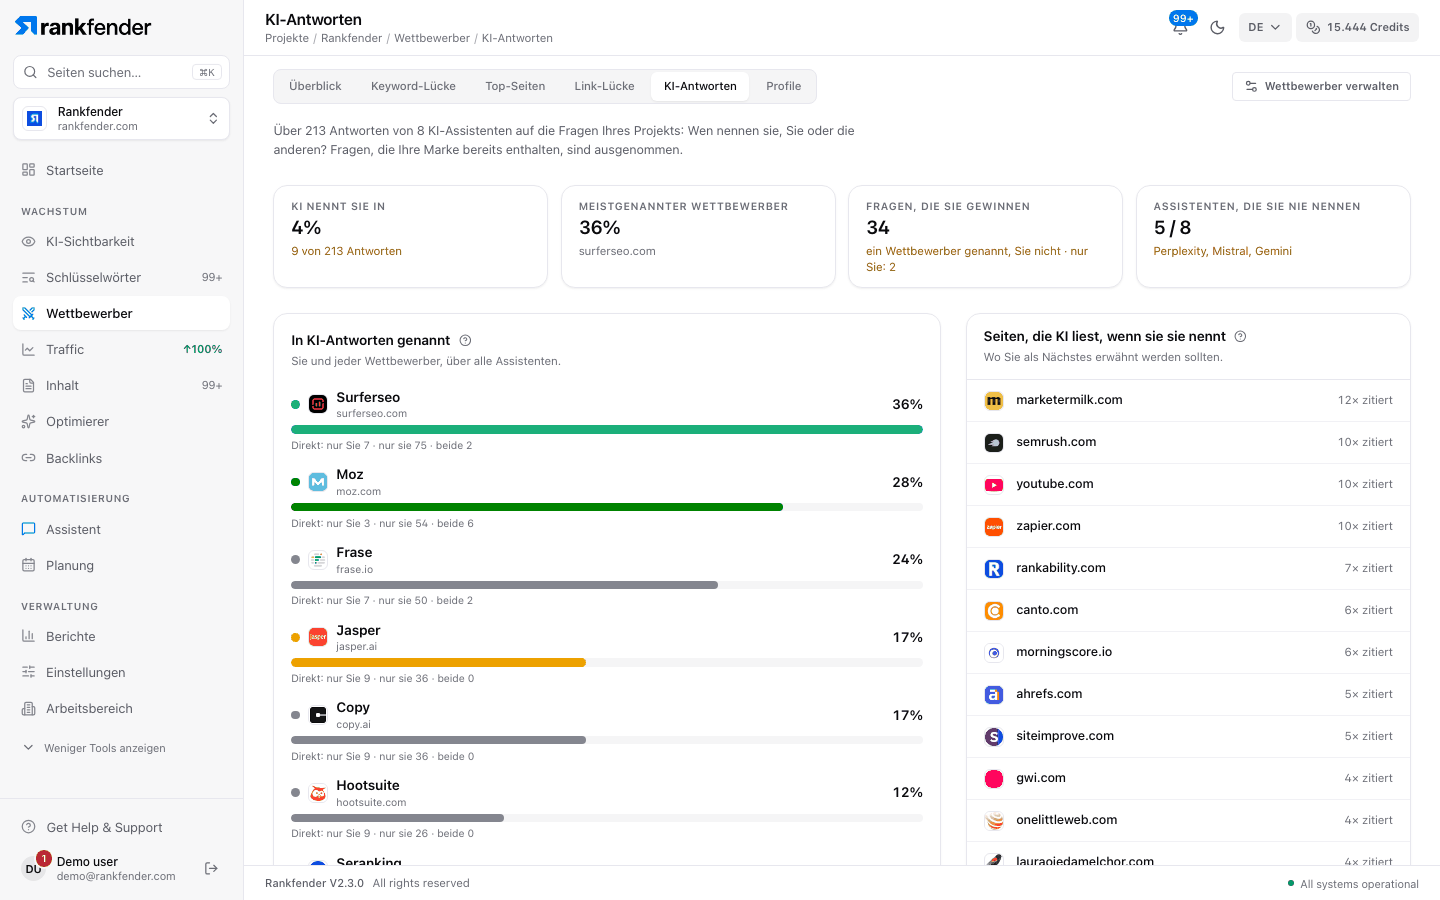Open Traffic chart icon item
This screenshot has height=900, width=1440.
click(x=121, y=349)
